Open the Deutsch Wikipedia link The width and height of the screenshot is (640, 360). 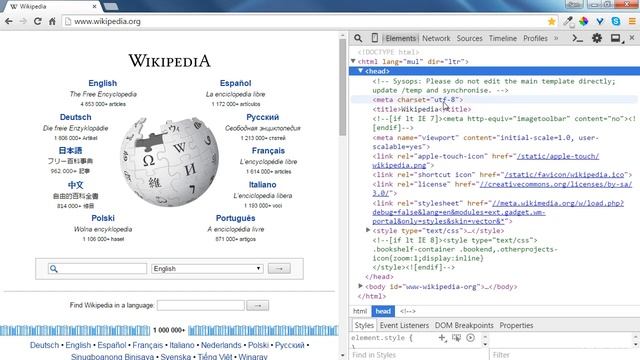(76, 117)
